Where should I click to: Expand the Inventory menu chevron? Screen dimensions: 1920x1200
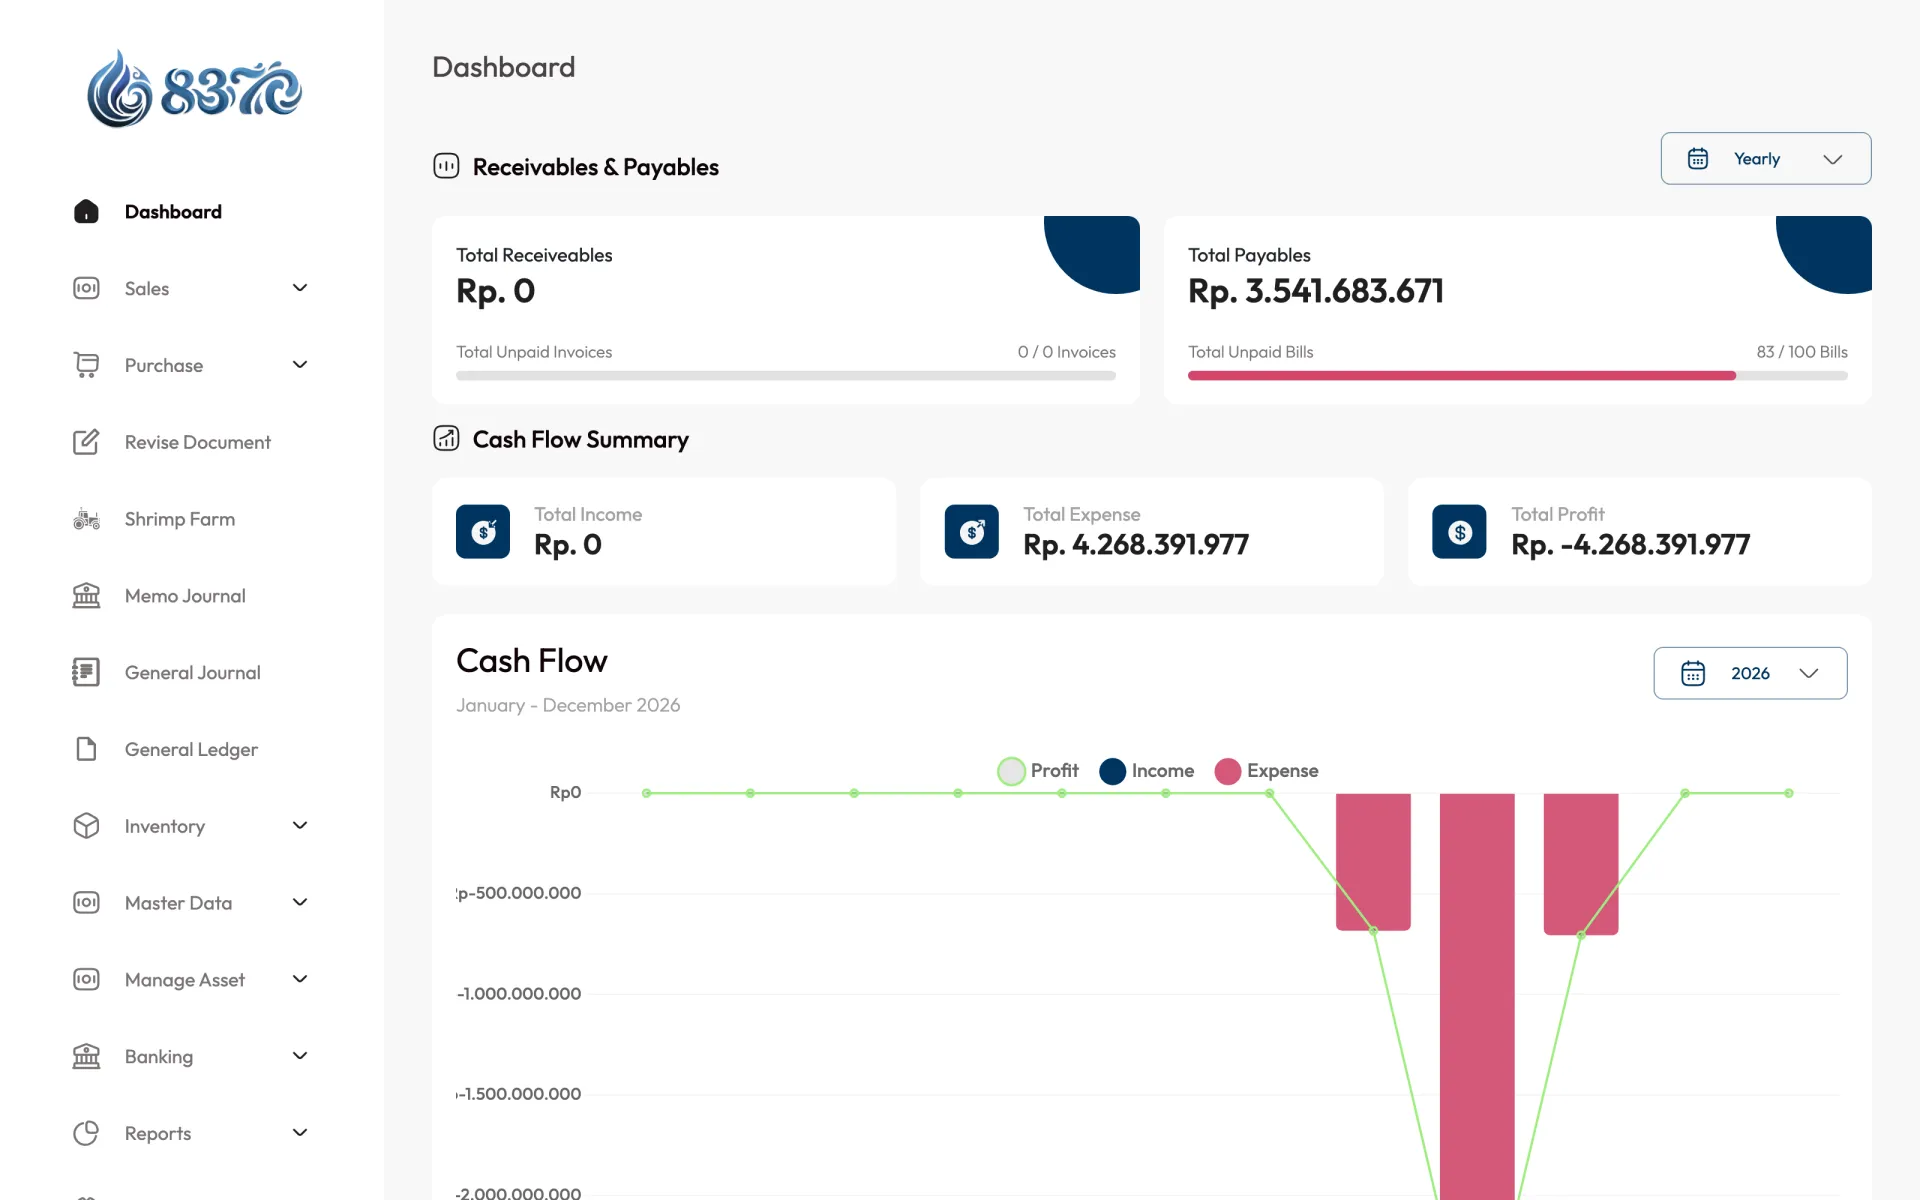pos(300,826)
